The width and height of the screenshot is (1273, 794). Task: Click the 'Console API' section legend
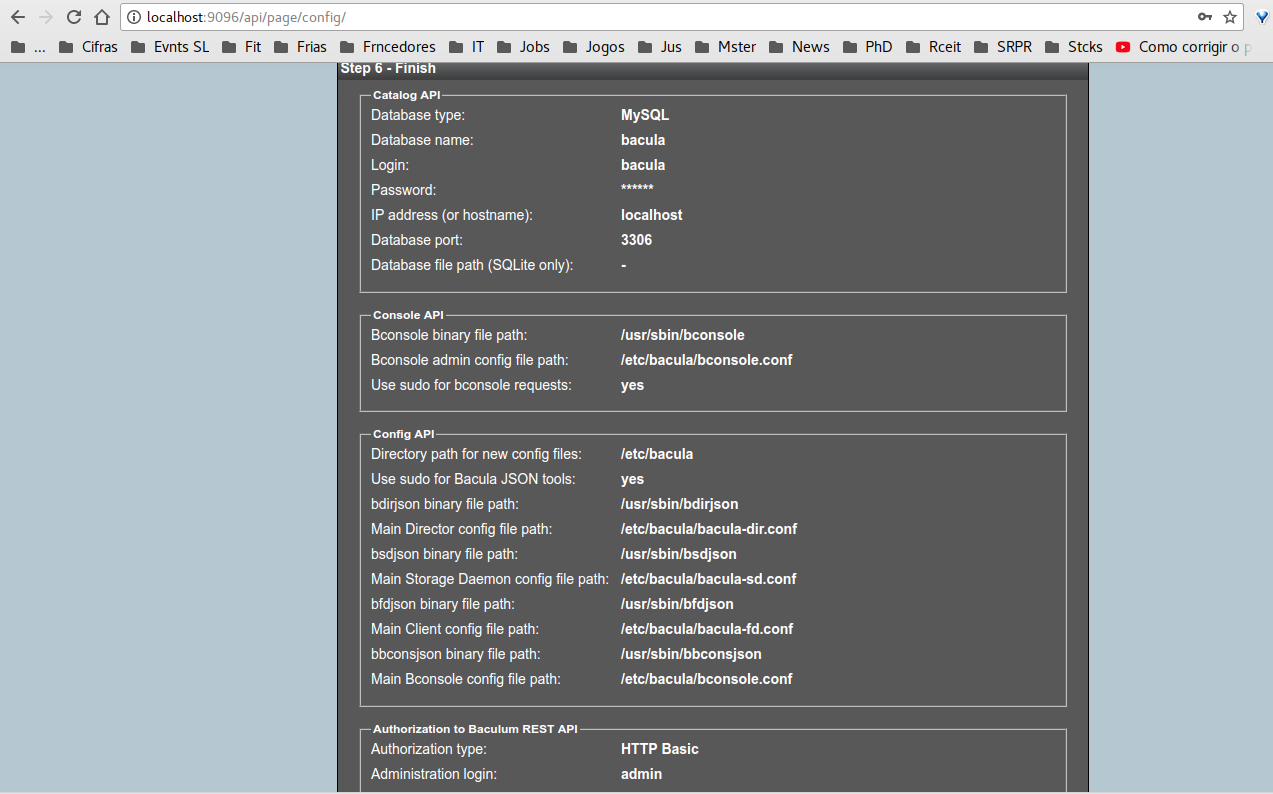pyautogui.click(x=408, y=315)
